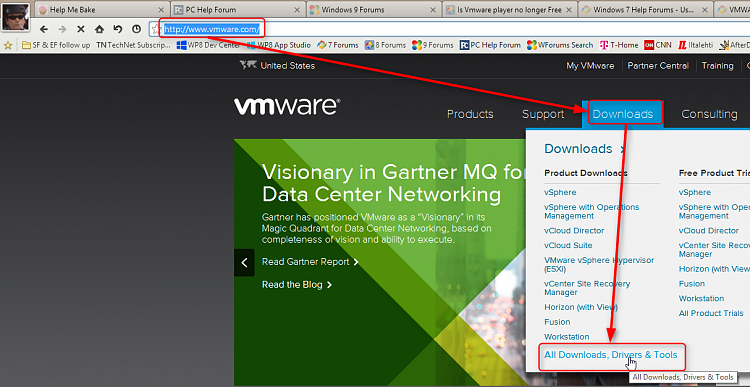Click vSphere with Operations Management under Product Downloads

(592, 211)
